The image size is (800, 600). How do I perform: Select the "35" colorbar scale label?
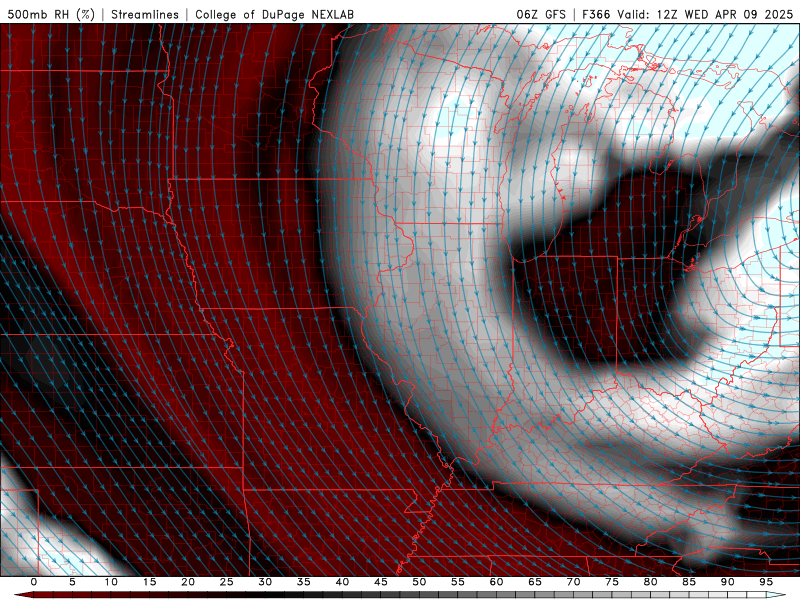click(304, 582)
